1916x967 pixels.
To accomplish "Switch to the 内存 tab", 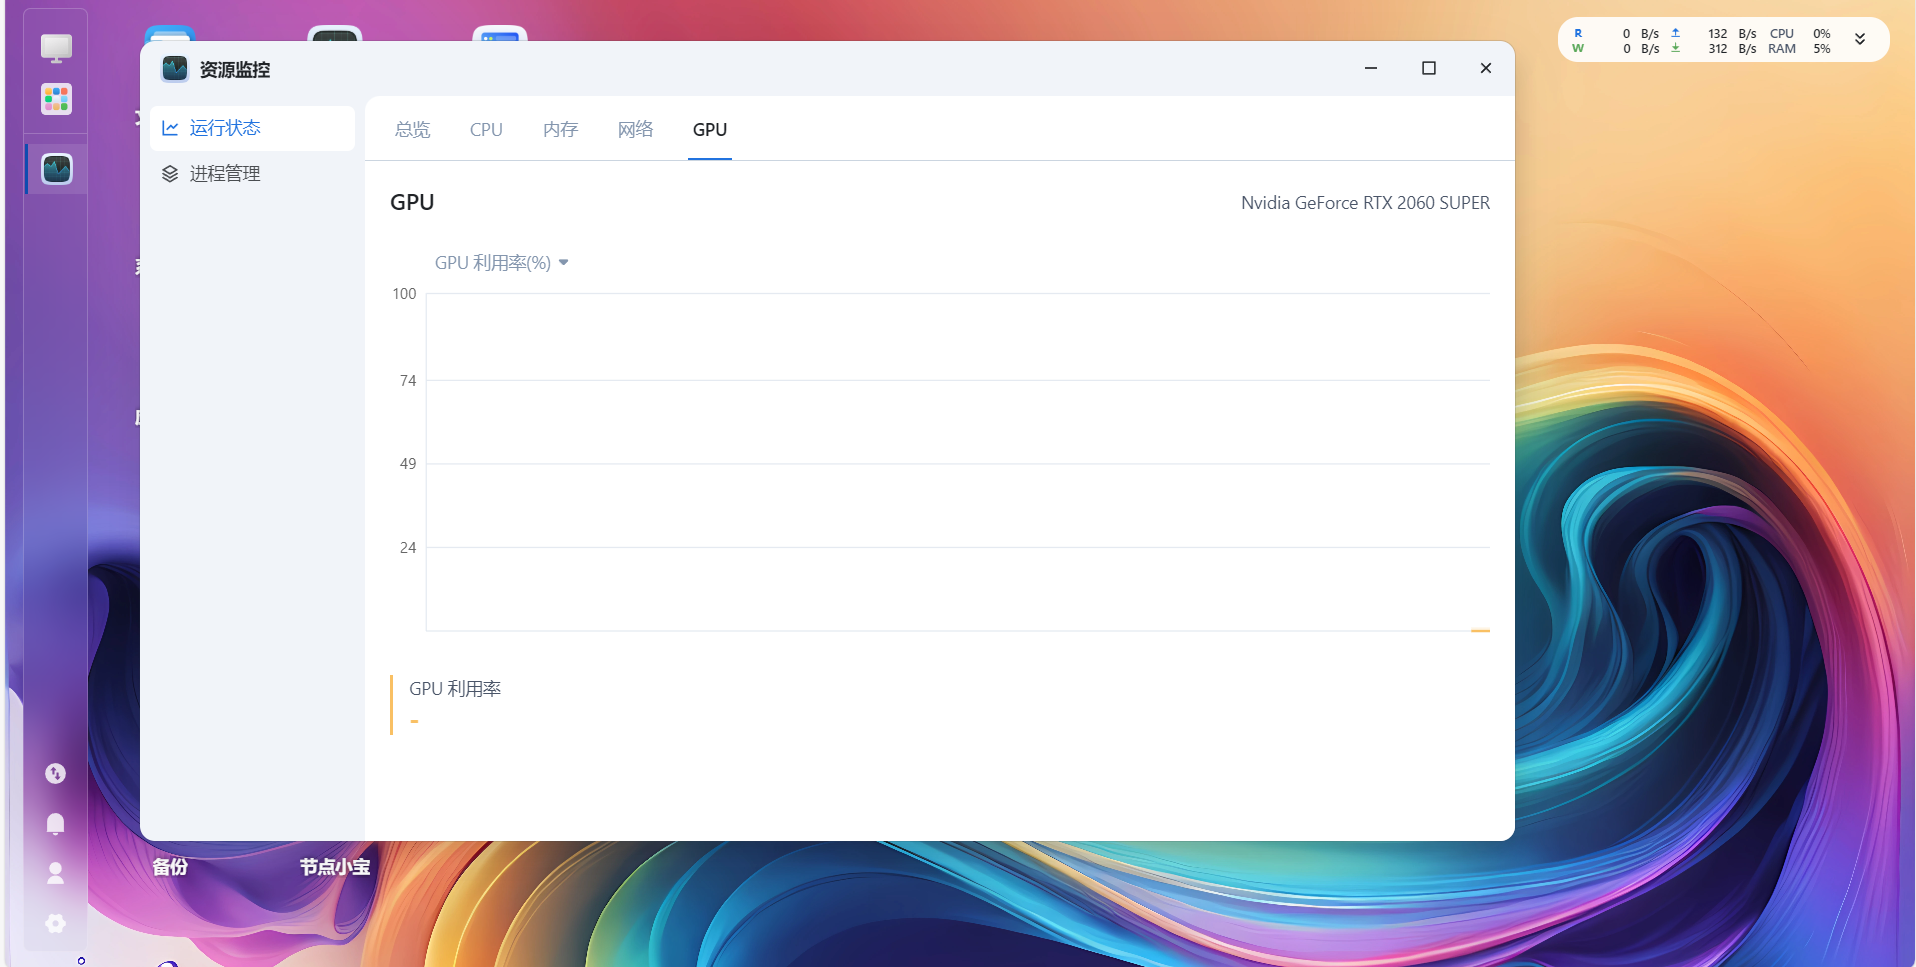I will click(560, 130).
